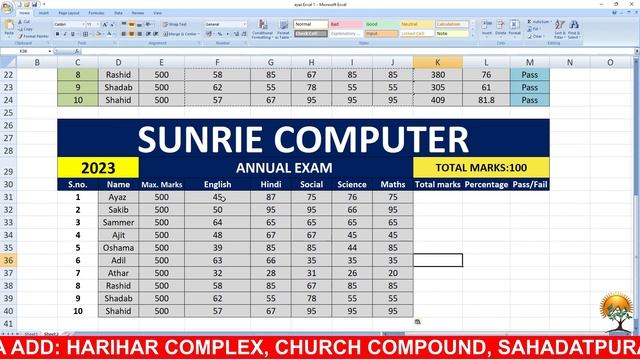Click the Decrease Indent icon
This screenshot has height=360, width=640.
[148, 34]
